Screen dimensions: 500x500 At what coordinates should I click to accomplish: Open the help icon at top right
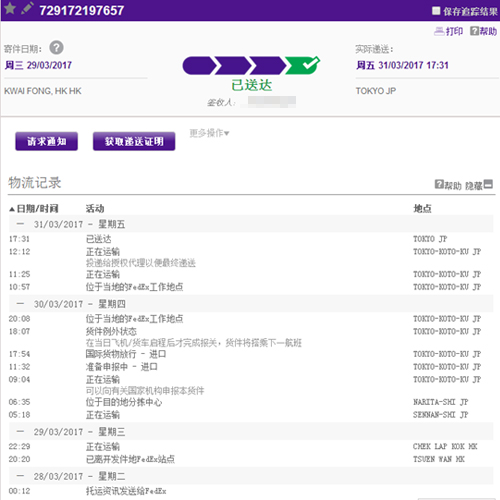coord(474,31)
